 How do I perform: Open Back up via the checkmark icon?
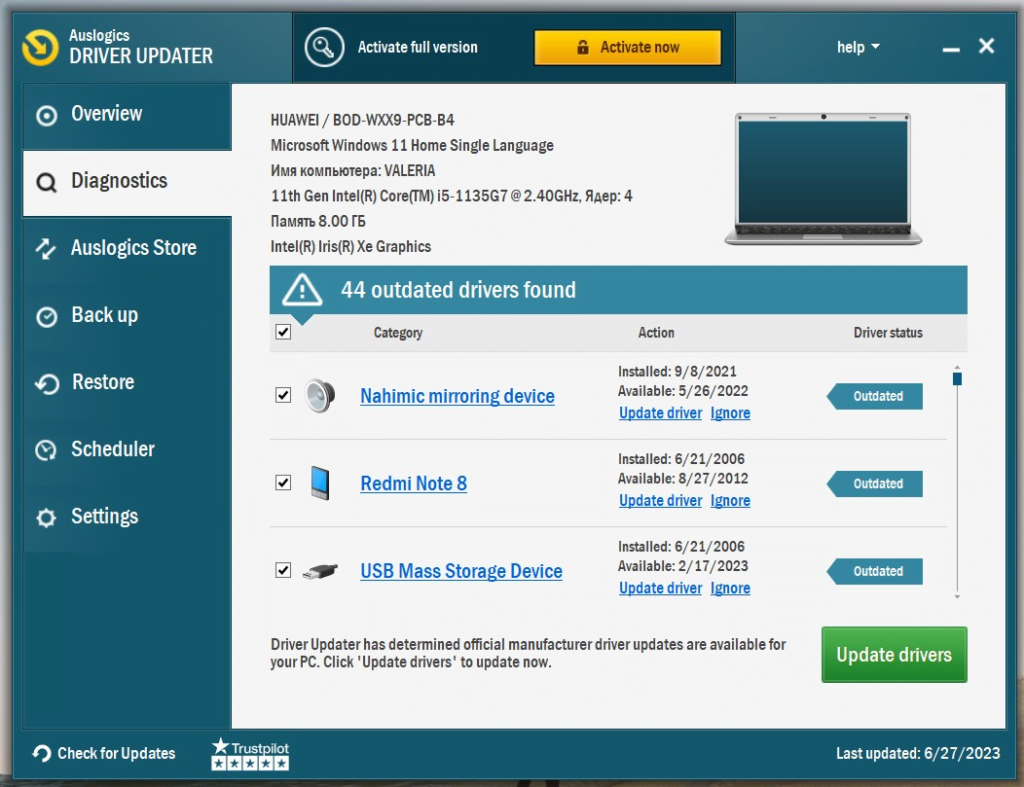47,315
